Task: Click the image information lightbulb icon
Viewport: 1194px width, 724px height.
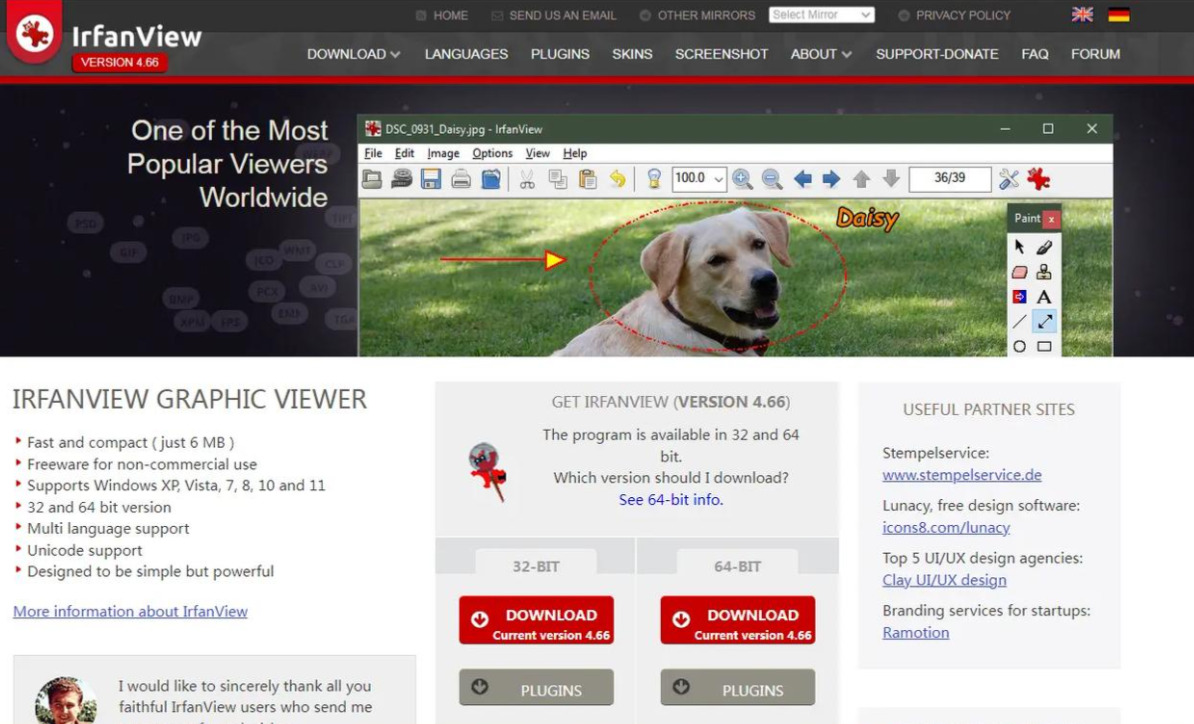Action: coord(653,179)
